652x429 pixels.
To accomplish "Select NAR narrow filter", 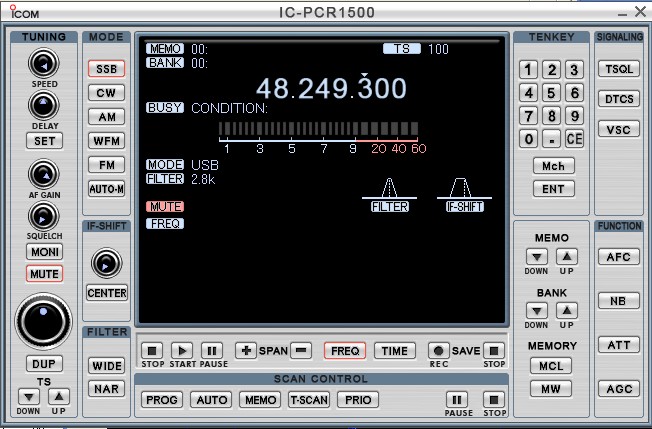I will [x=106, y=389].
